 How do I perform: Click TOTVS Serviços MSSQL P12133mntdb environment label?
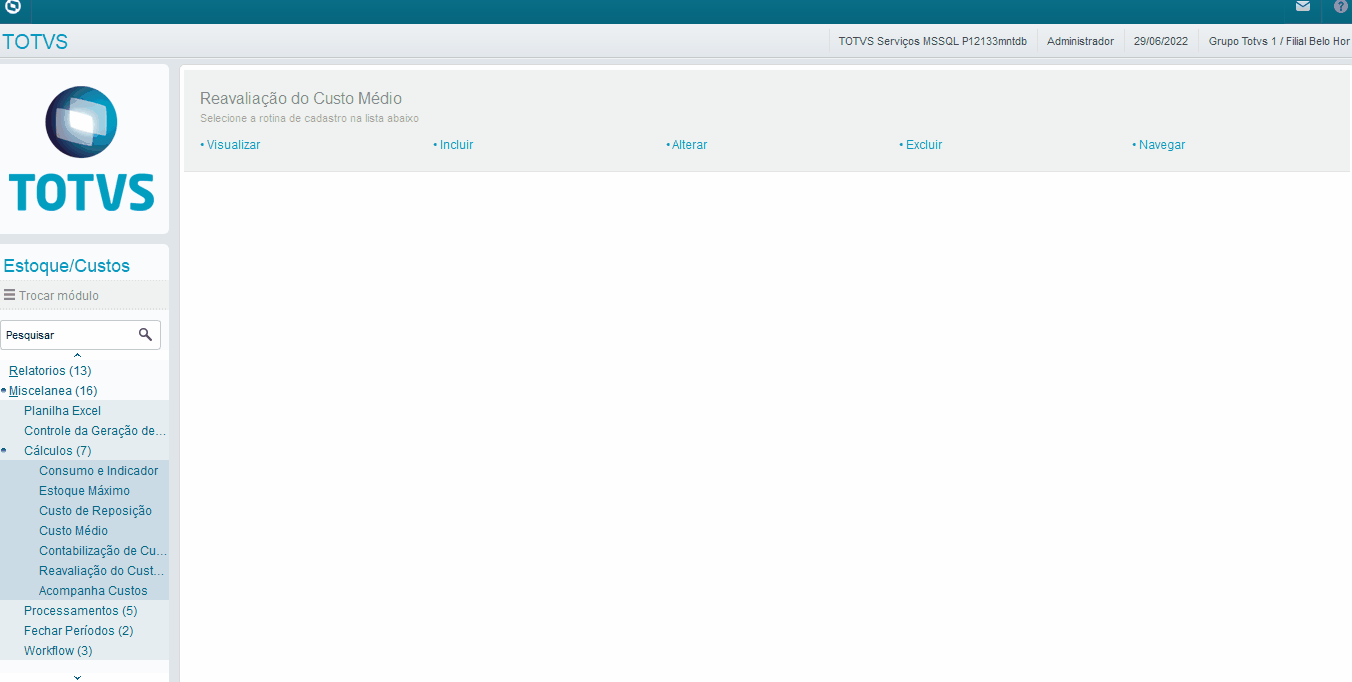click(932, 41)
